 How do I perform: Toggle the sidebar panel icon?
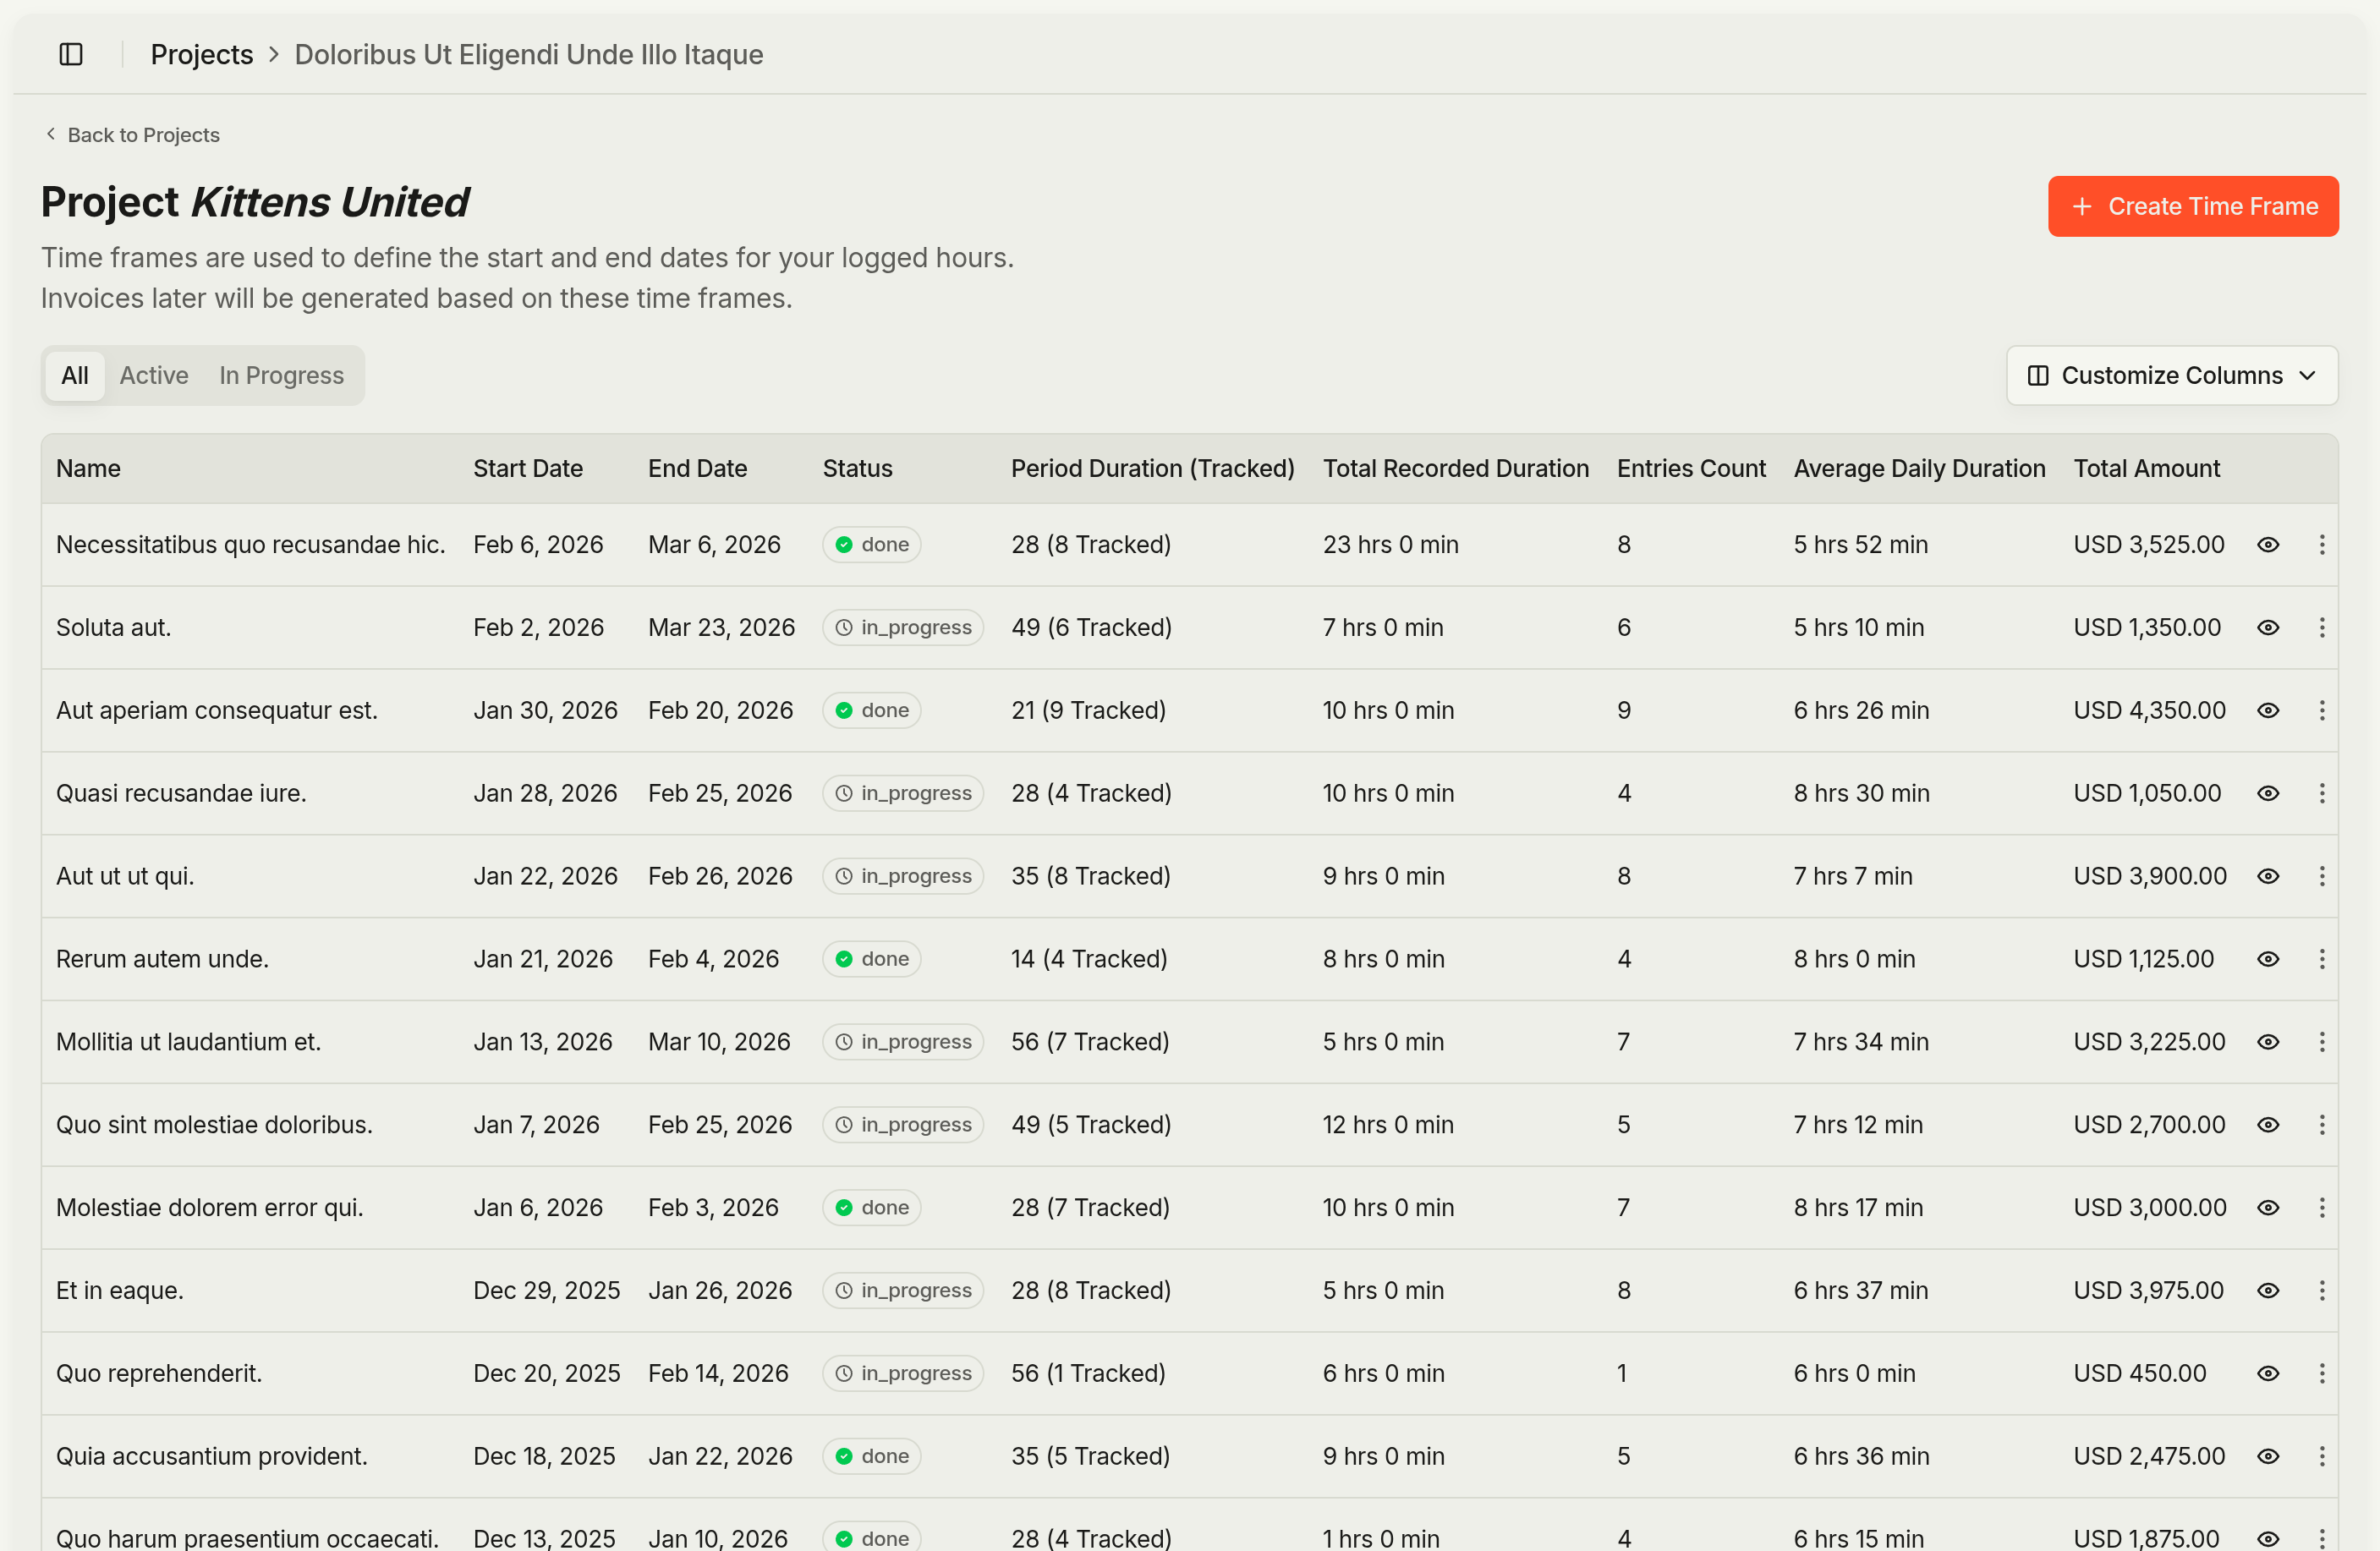(71, 54)
